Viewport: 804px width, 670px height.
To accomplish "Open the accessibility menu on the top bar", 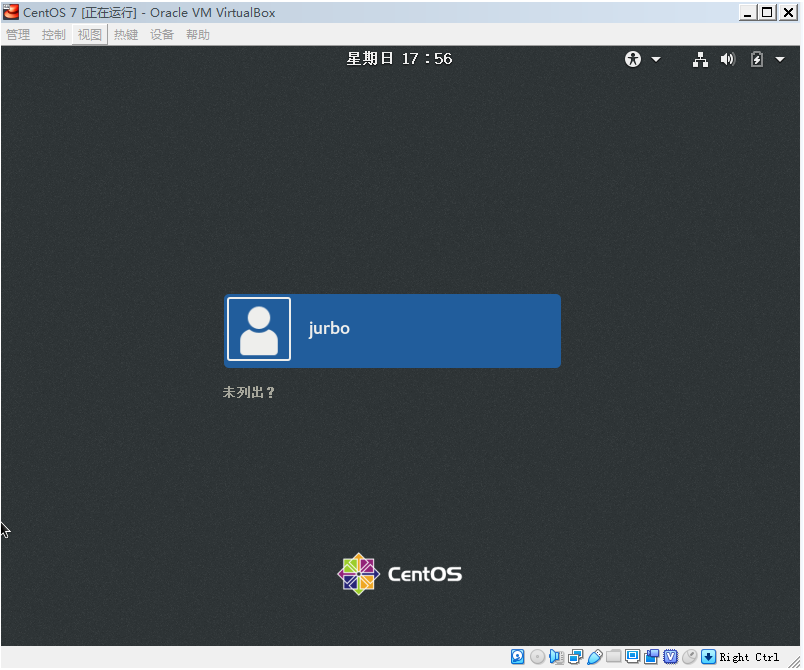I will tap(632, 59).
